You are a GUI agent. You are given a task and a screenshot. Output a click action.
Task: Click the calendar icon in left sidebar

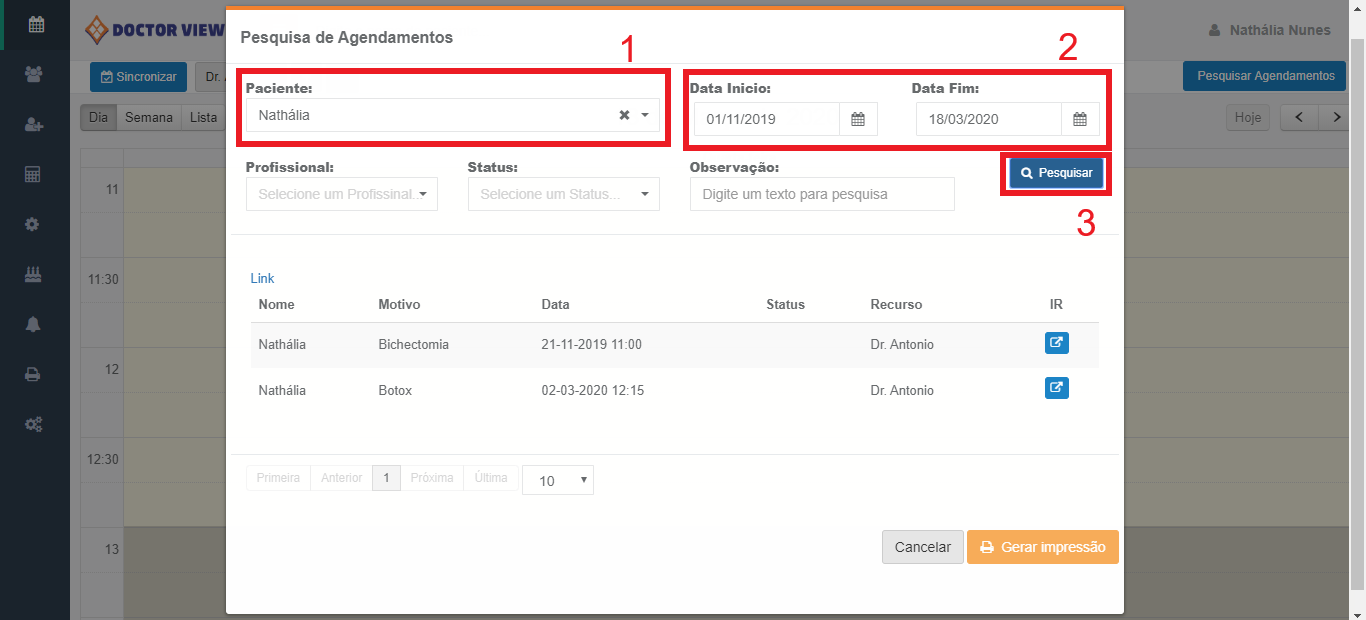[36, 25]
